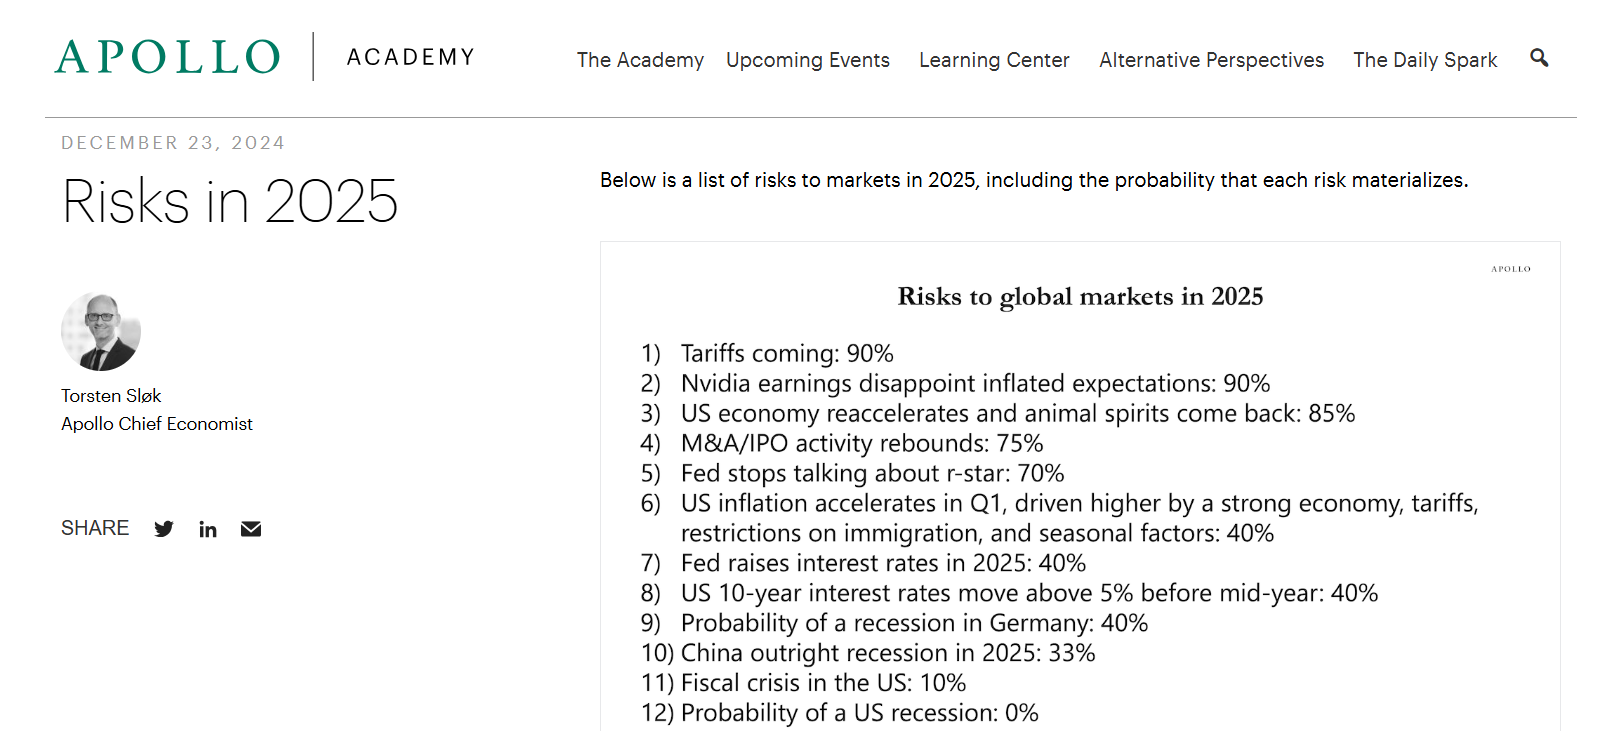Select the ACADEMY wordmark

click(x=410, y=57)
